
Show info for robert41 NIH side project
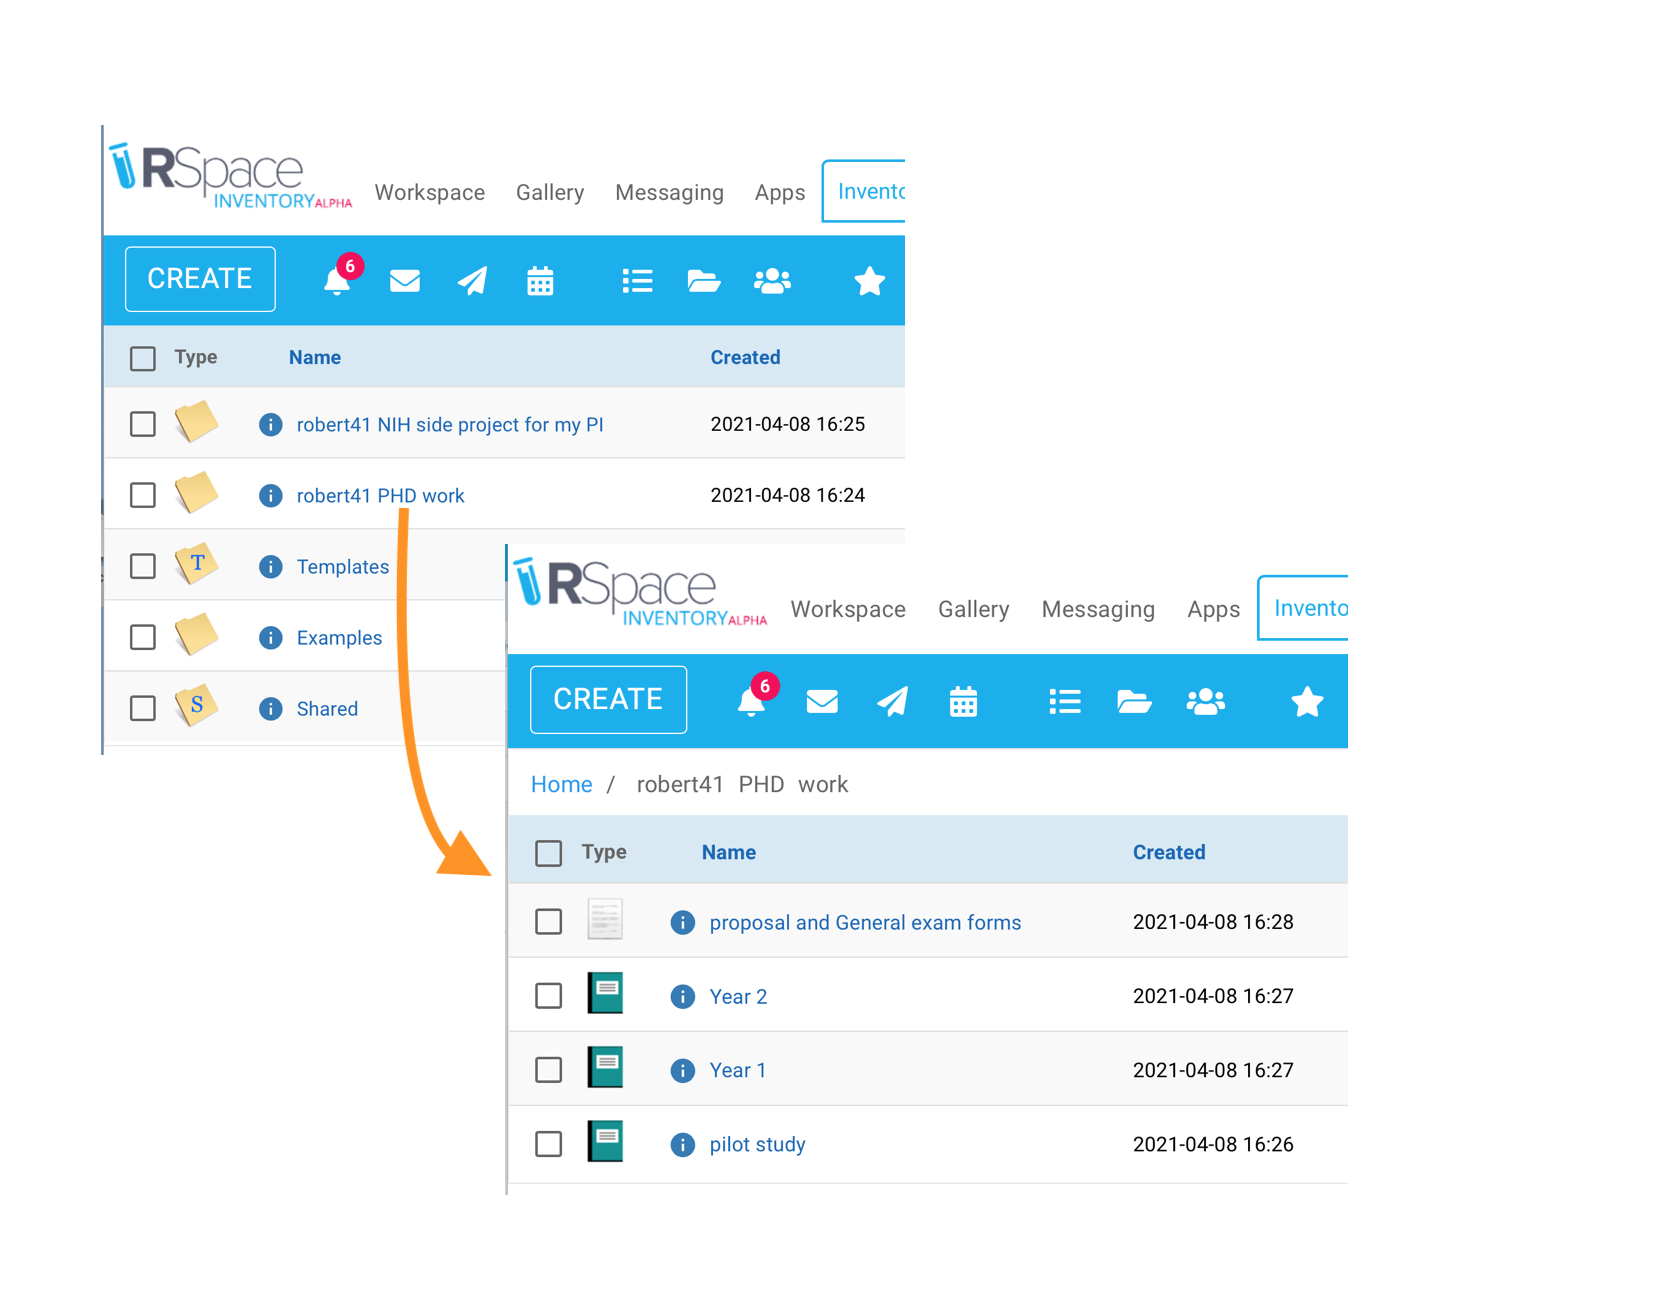coord(270,424)
